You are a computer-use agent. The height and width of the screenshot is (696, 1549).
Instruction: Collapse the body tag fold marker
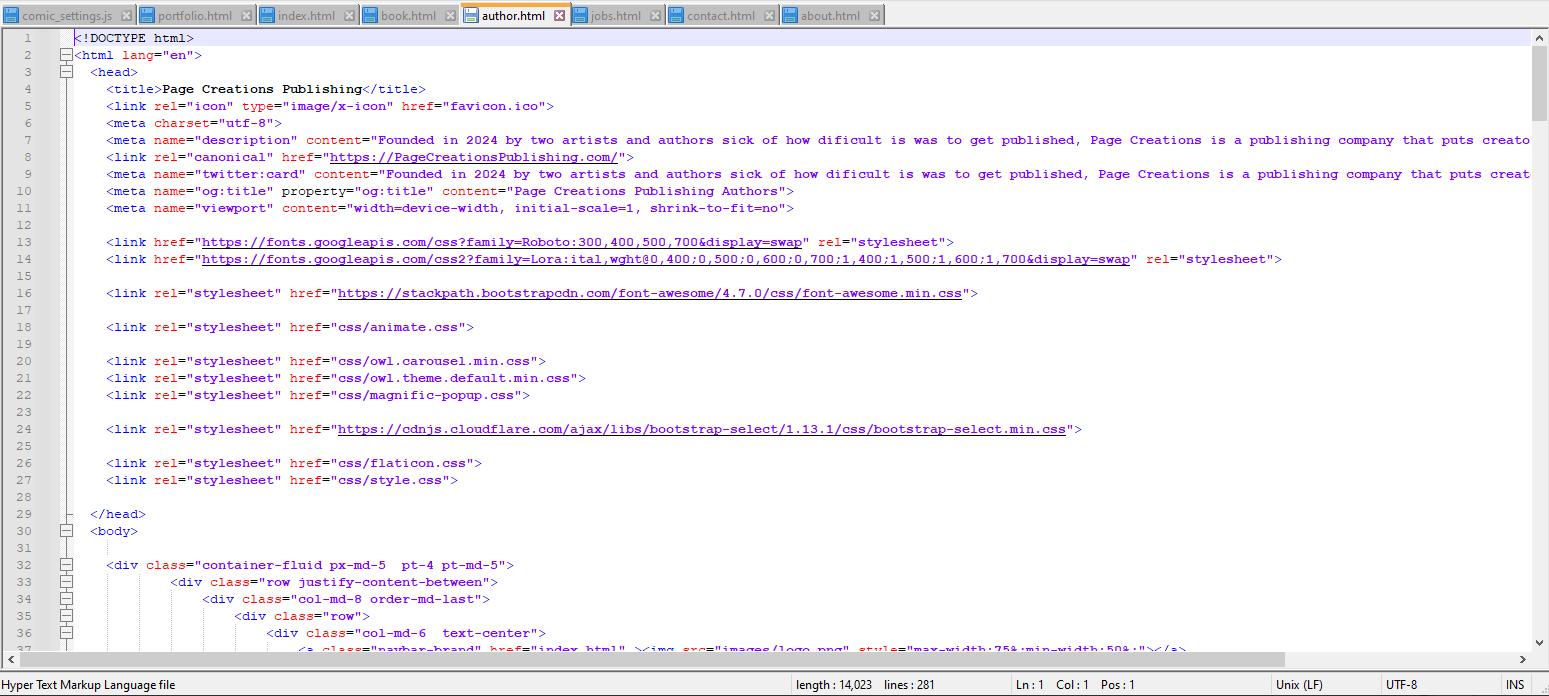(66, 531)
